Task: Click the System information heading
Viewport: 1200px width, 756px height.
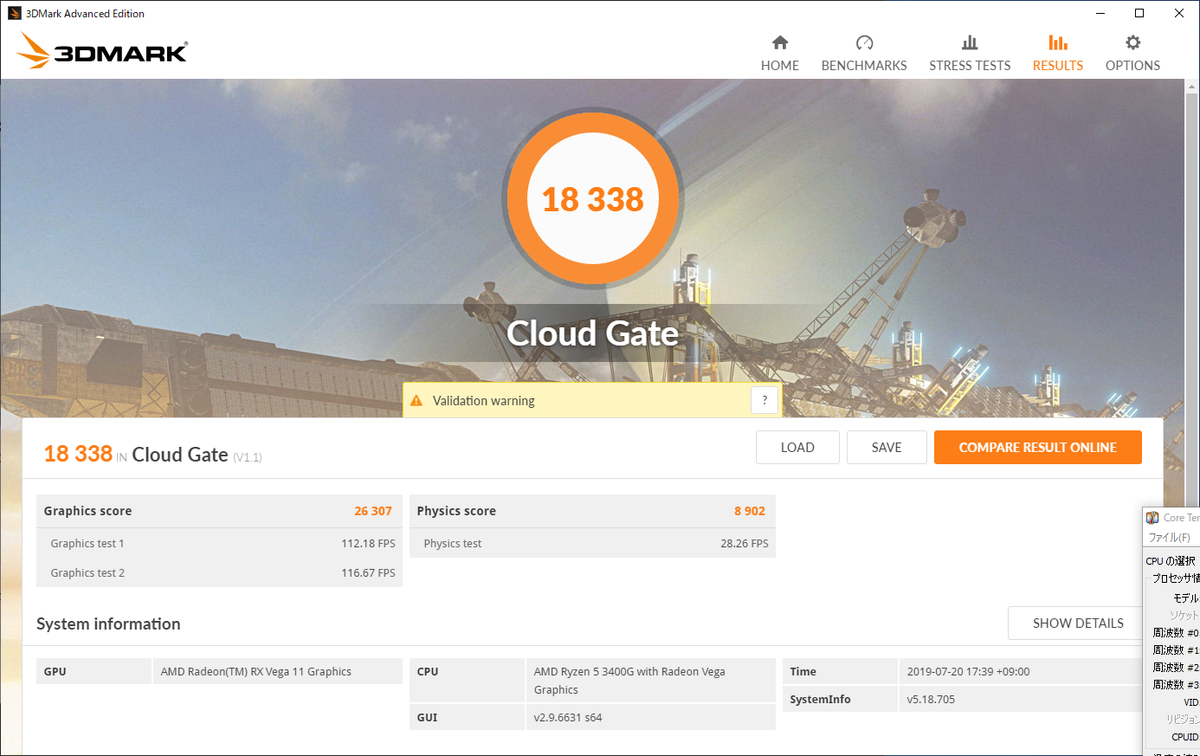Action: (x=109, y=624)
